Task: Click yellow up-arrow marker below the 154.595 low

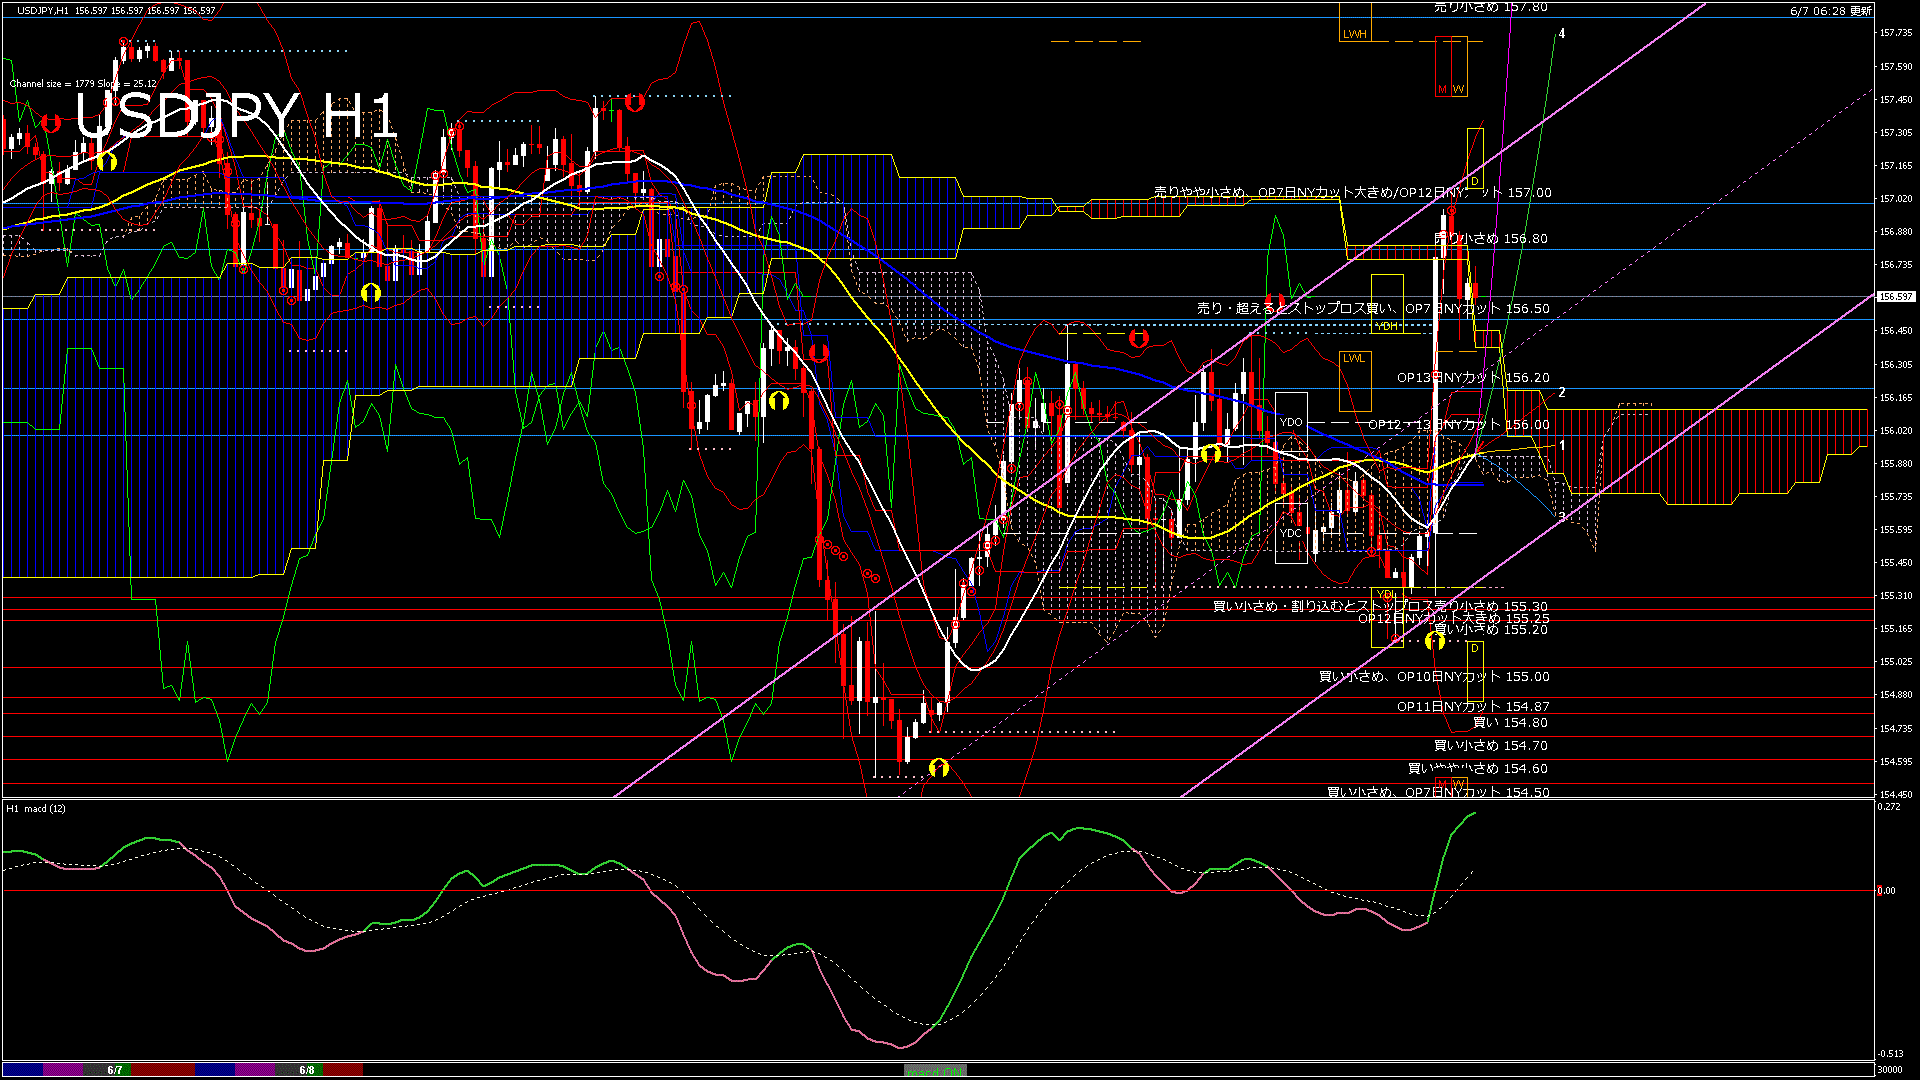Action: 938,768
